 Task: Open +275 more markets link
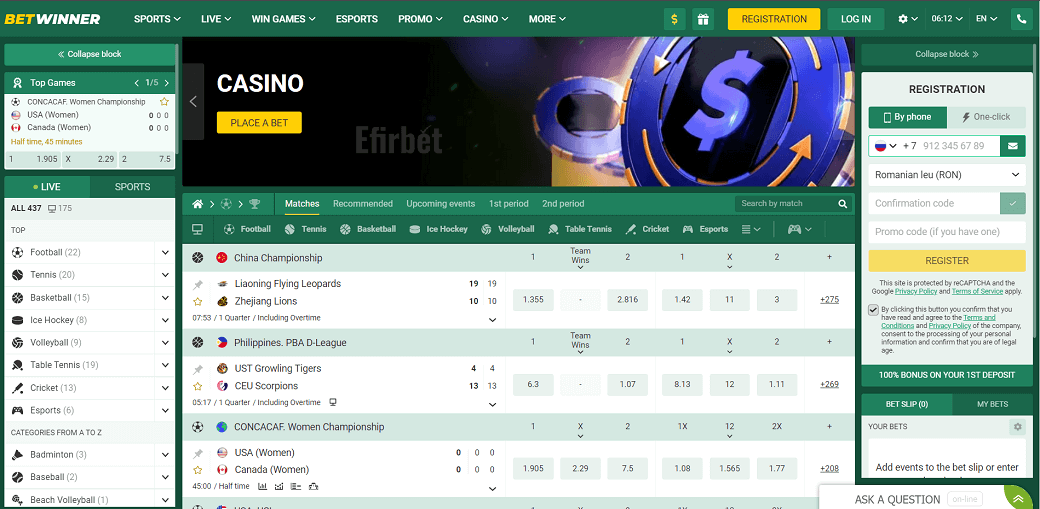tap(829, 300)
